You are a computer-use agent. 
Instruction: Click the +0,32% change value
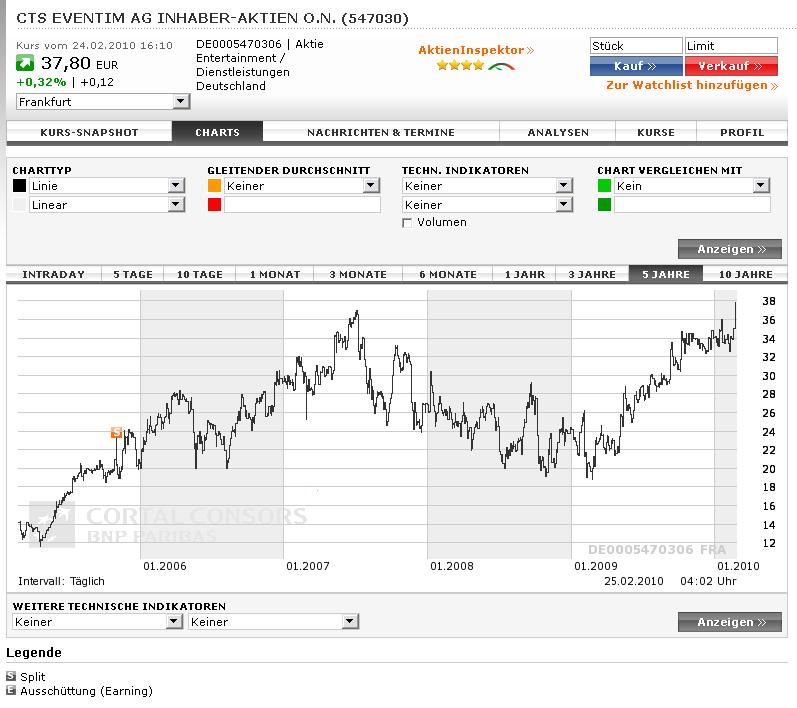pos(41,82)
